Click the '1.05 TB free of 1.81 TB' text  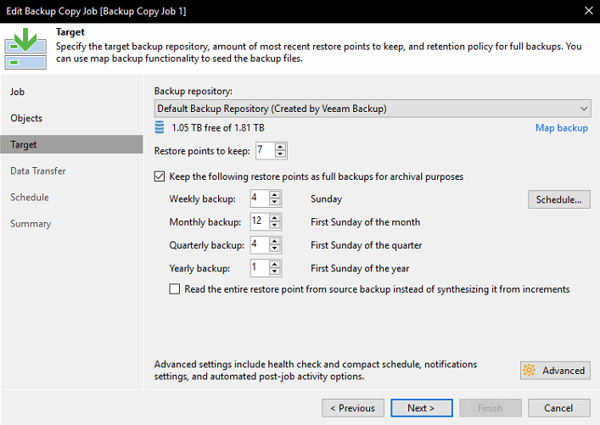click(x=218, y=128)
